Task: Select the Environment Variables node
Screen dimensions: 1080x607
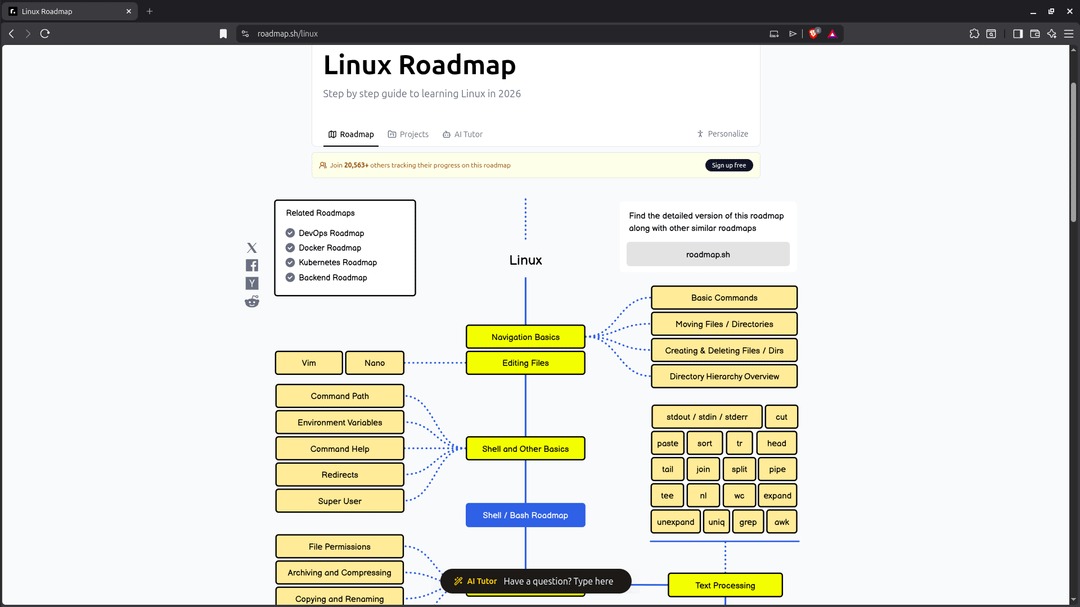Action: (x=340, y=422)
